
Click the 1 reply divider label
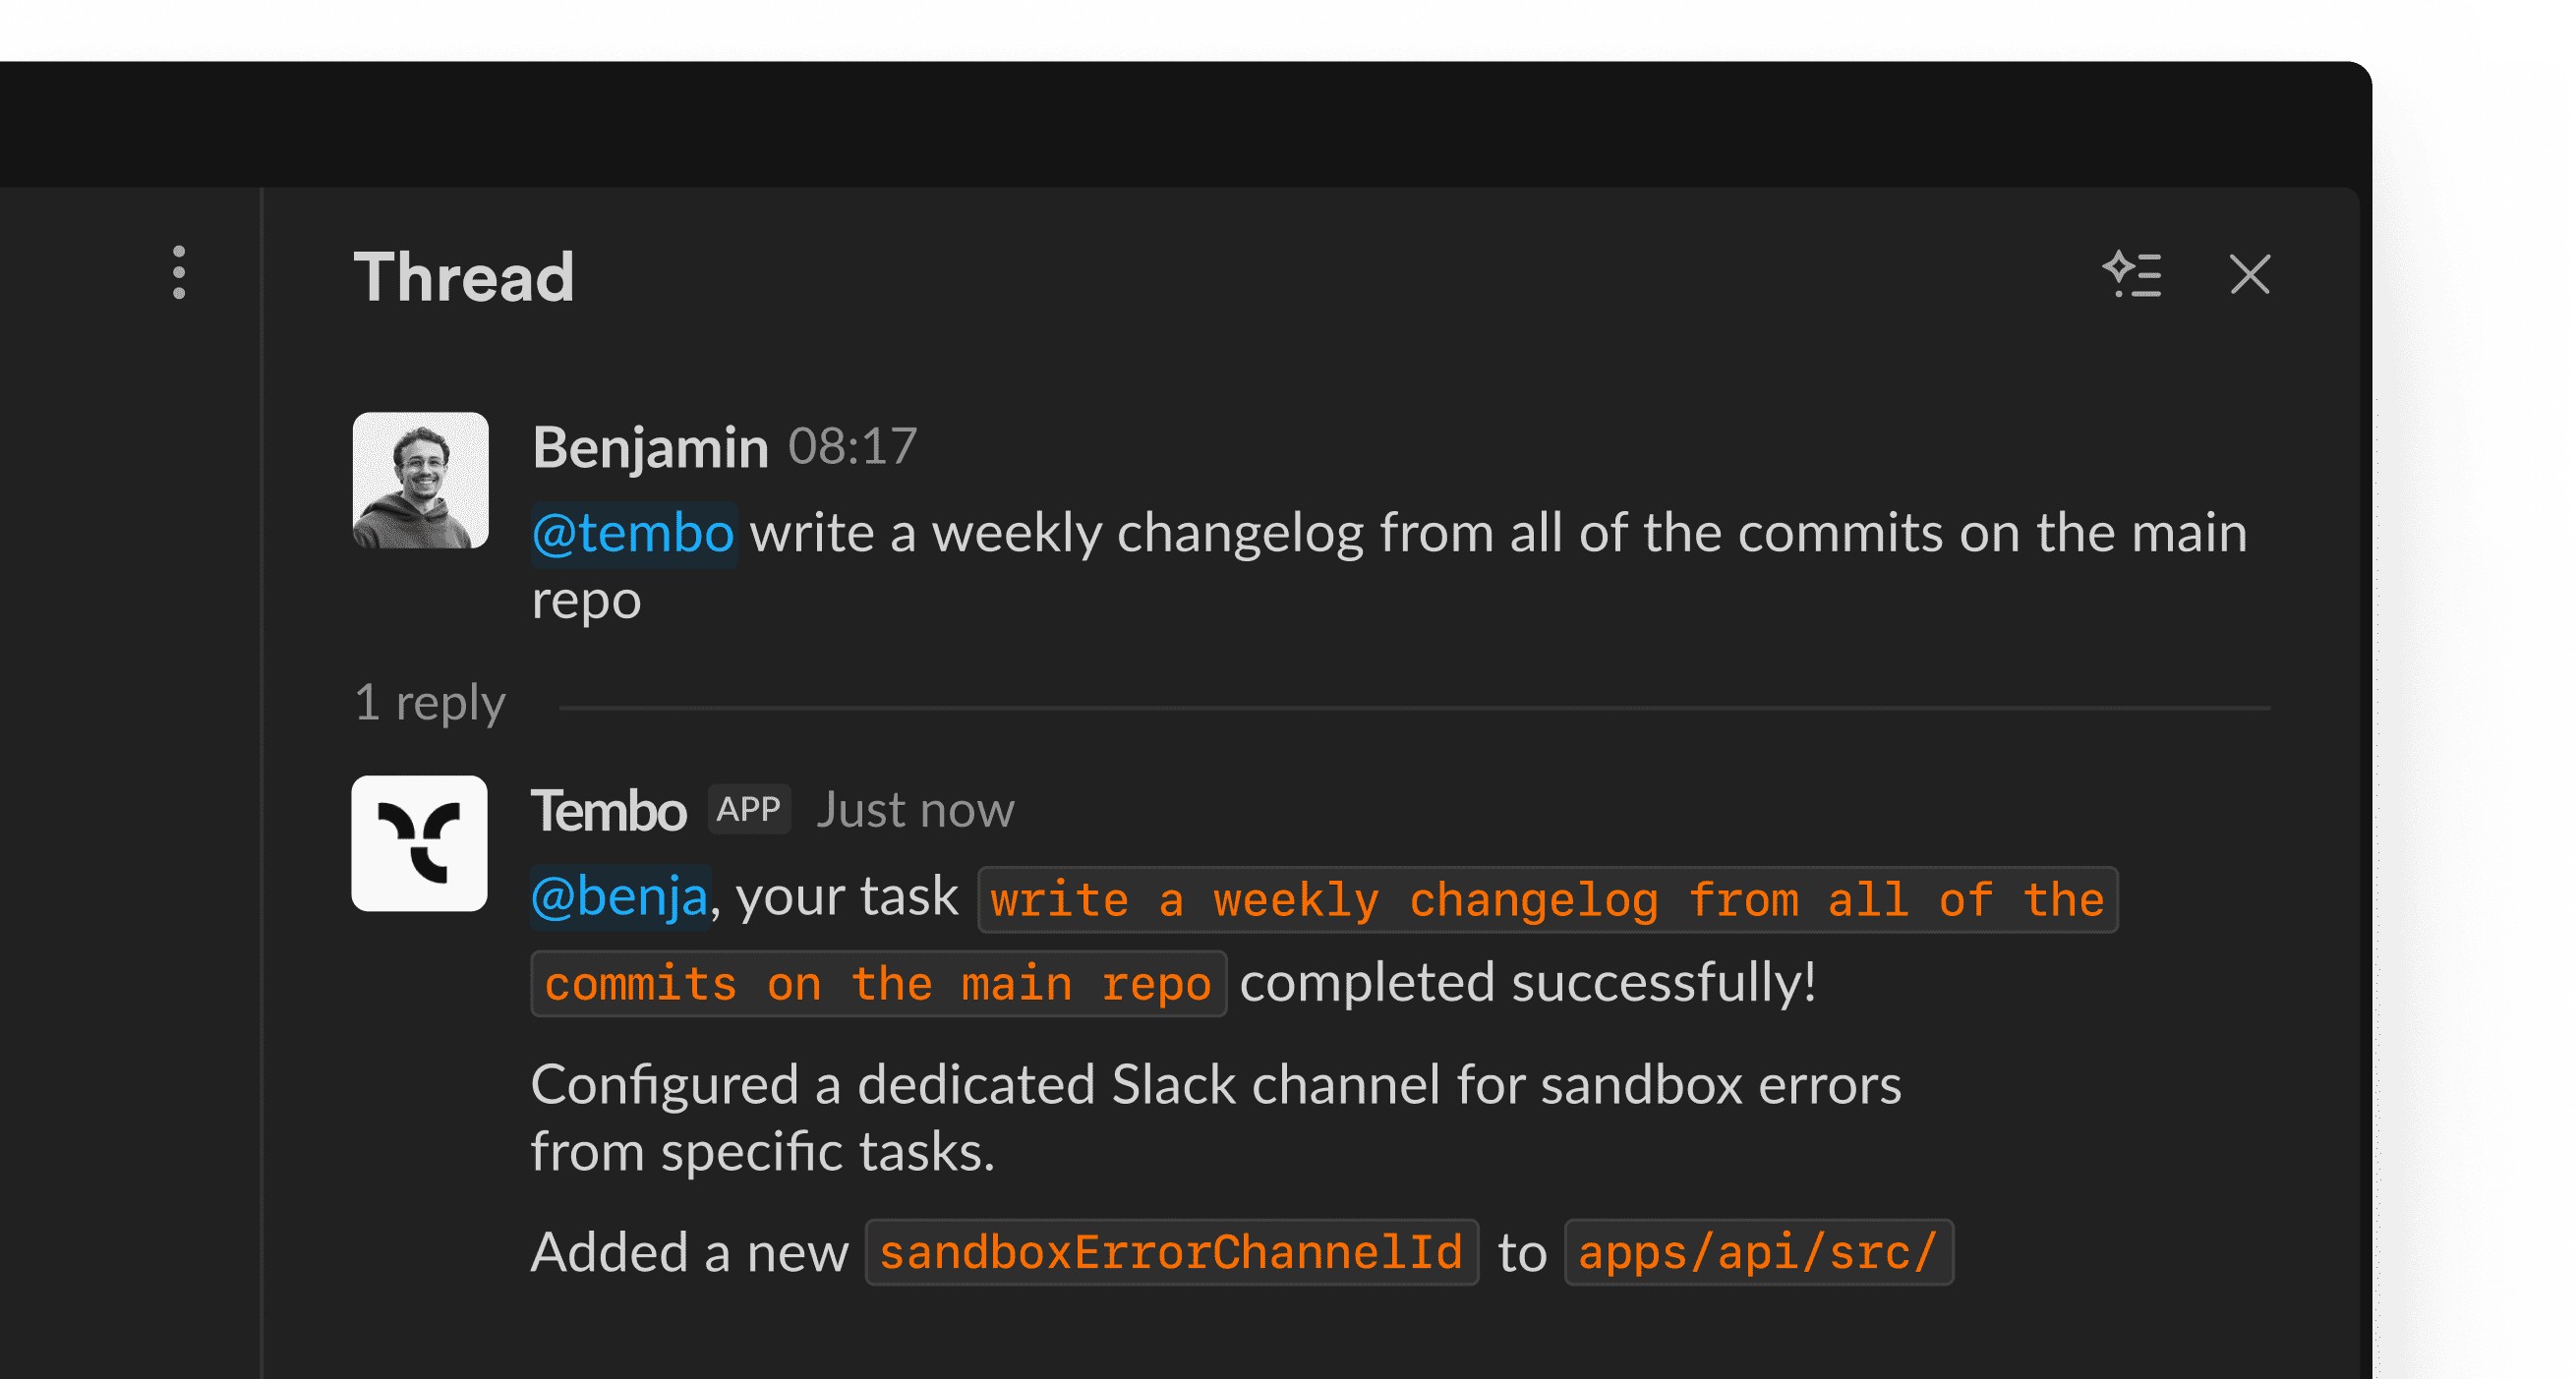tap(430, 703)
